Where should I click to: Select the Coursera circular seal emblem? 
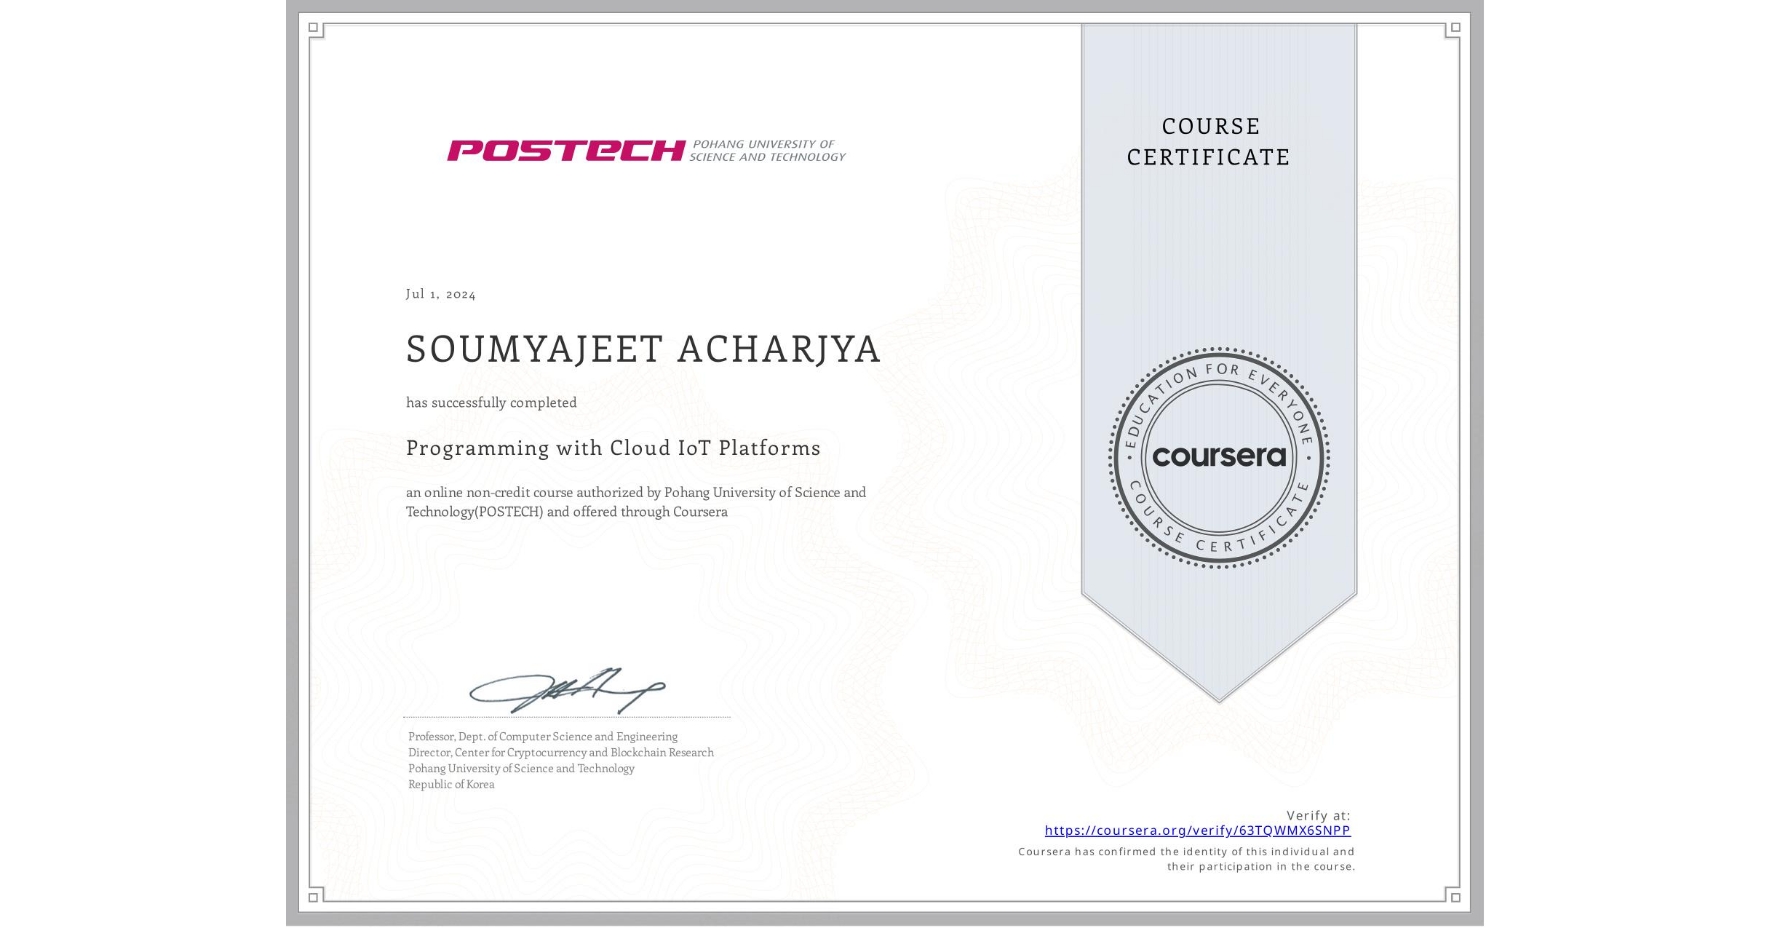1218,457
